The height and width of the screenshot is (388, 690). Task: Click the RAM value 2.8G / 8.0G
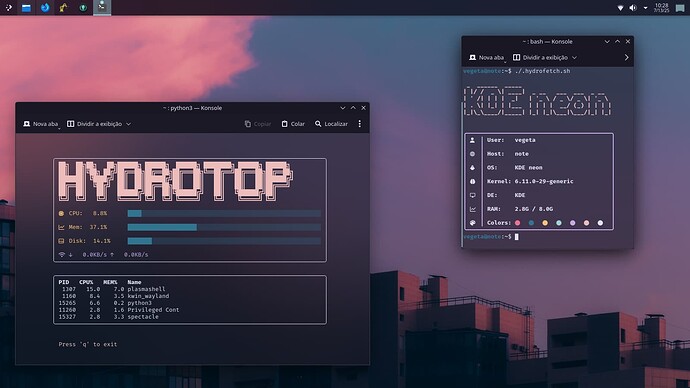point(534,209)
